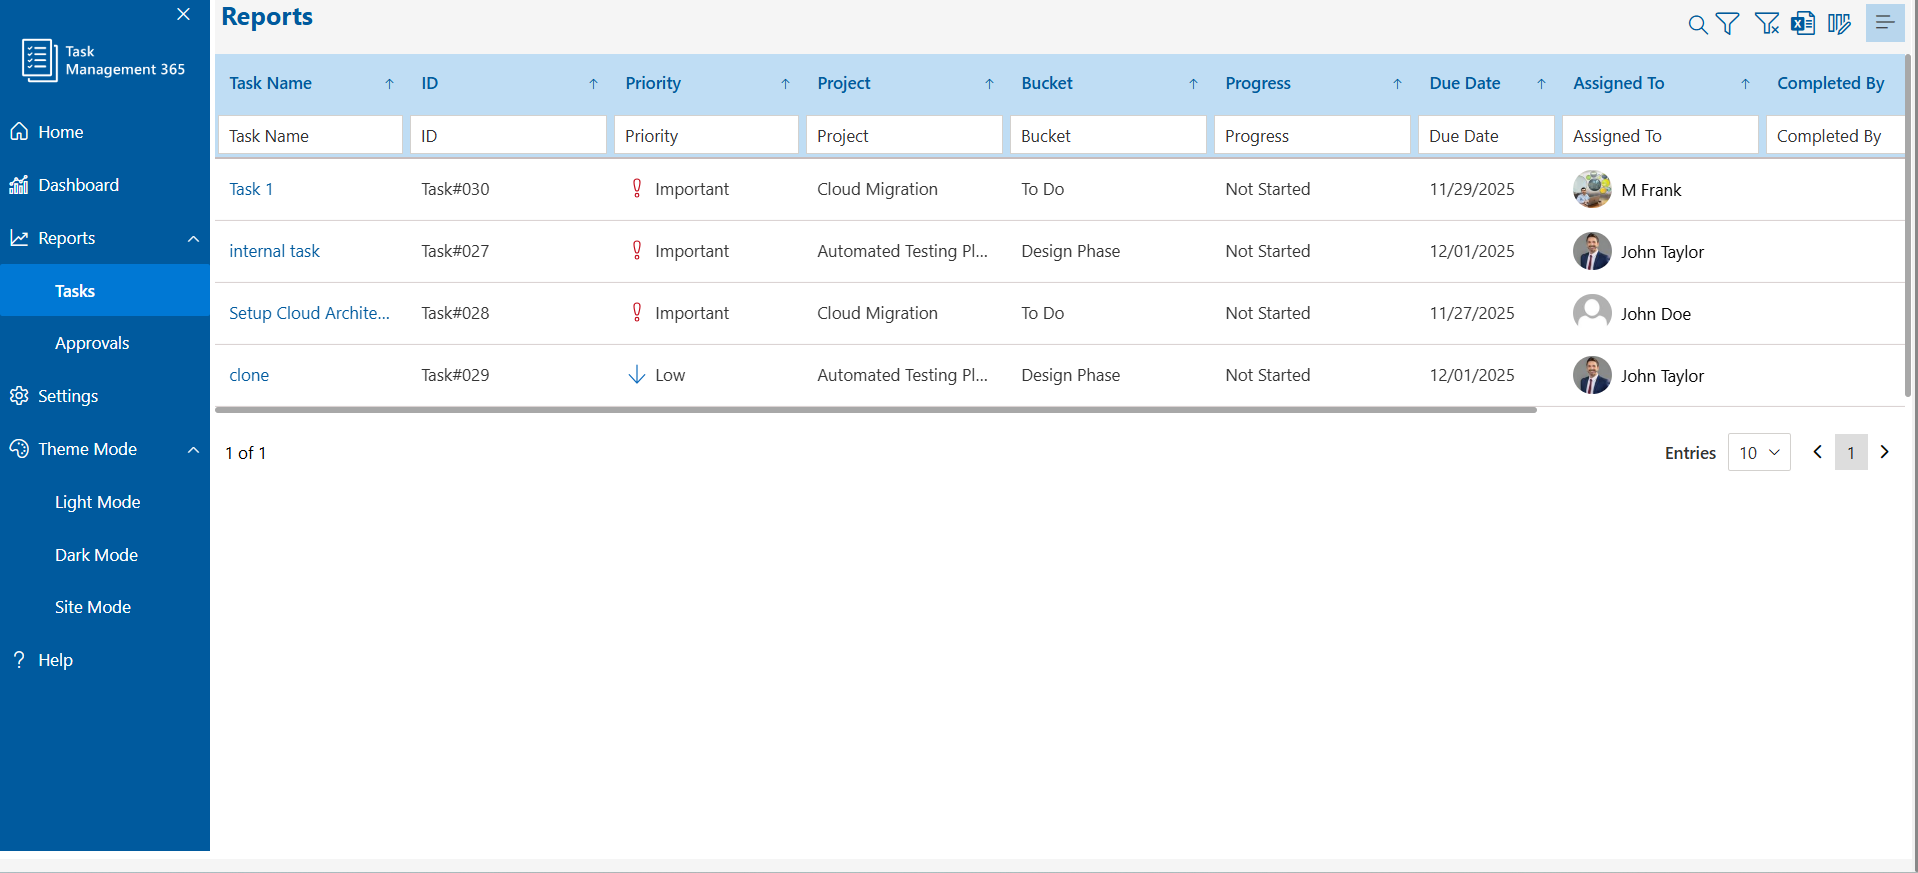
Task: Sort by ID column arrow
Action: coord(594,84)
